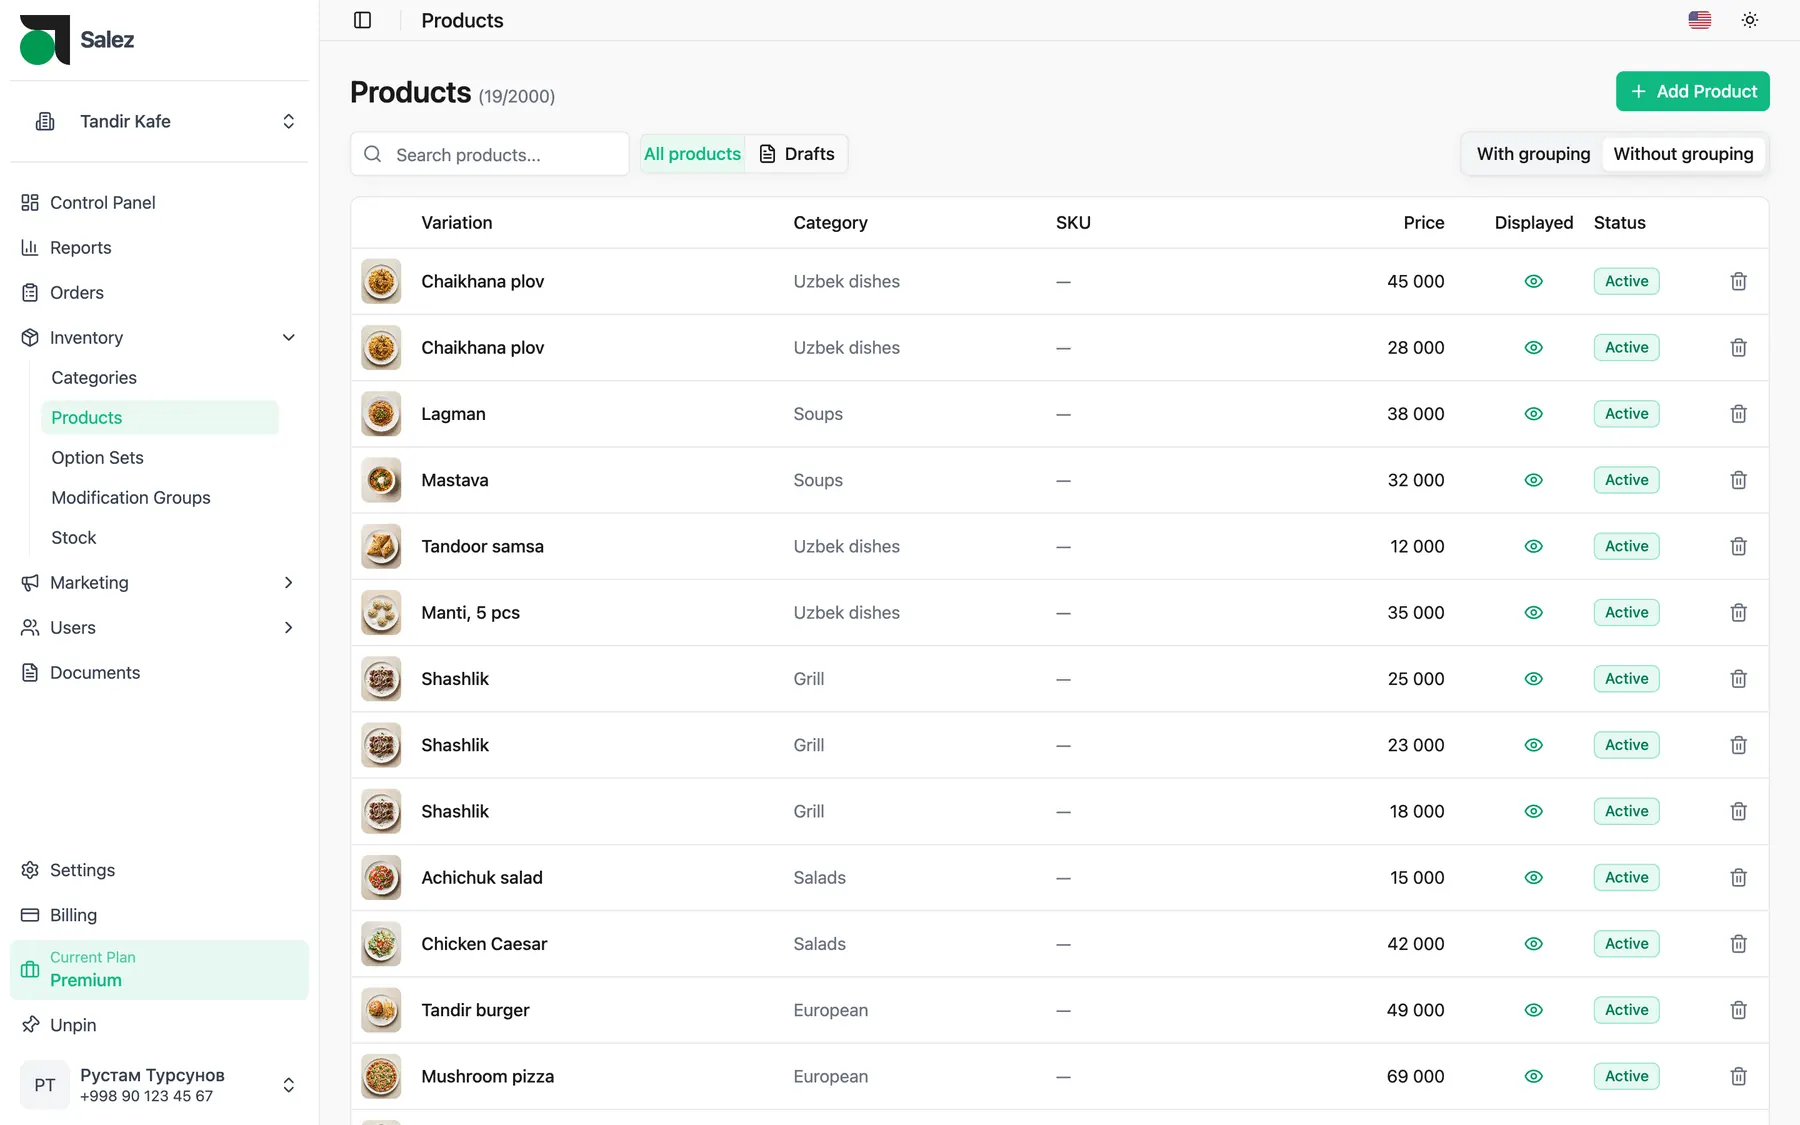Image resolution: width=1800 pixels, height=1125 pixels.
Task: Hide Achichuk salad using its eye icon
Action: (x=1533, y=877)
